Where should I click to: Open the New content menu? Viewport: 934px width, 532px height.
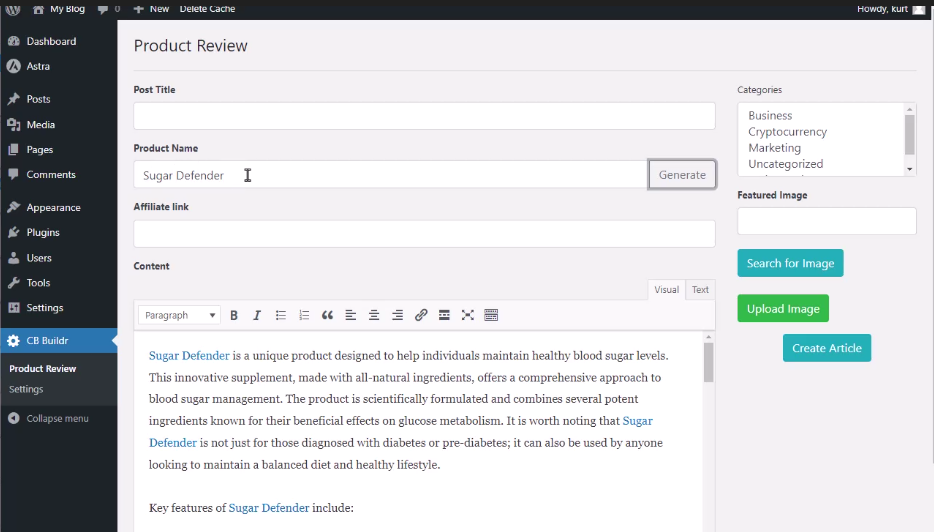pos(151,9)
